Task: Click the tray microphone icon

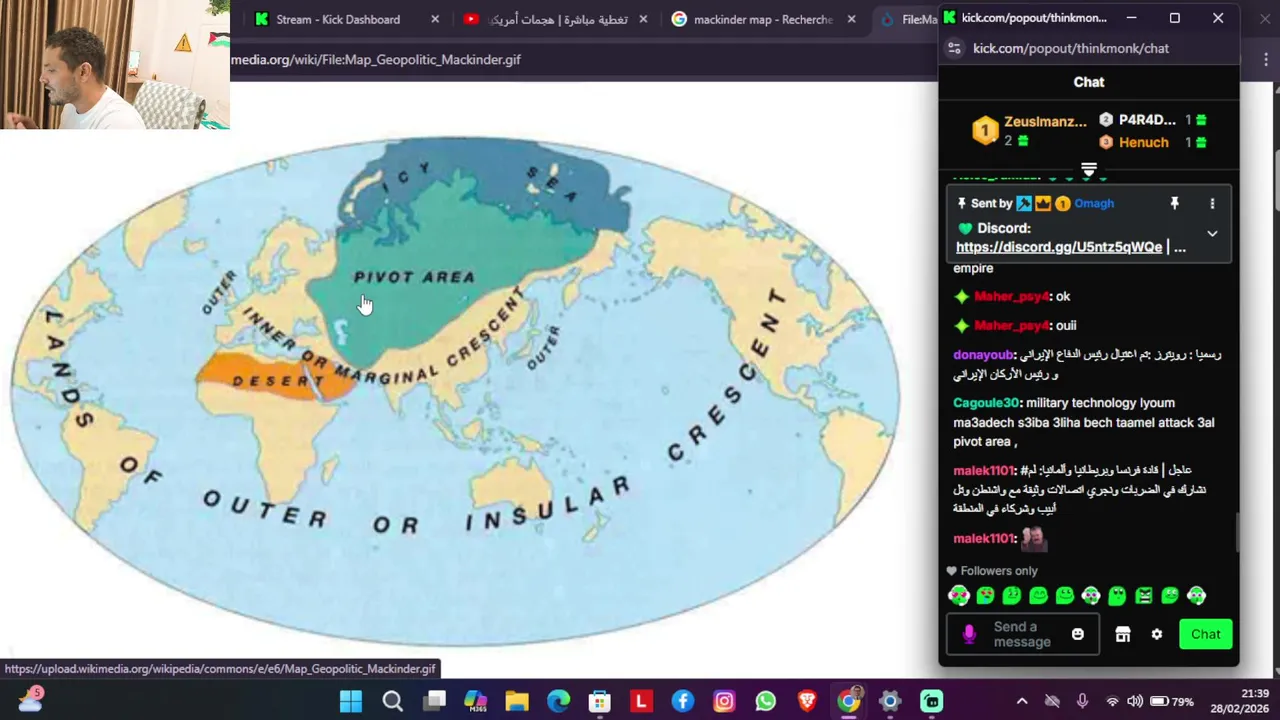Action: [1081, 701]
